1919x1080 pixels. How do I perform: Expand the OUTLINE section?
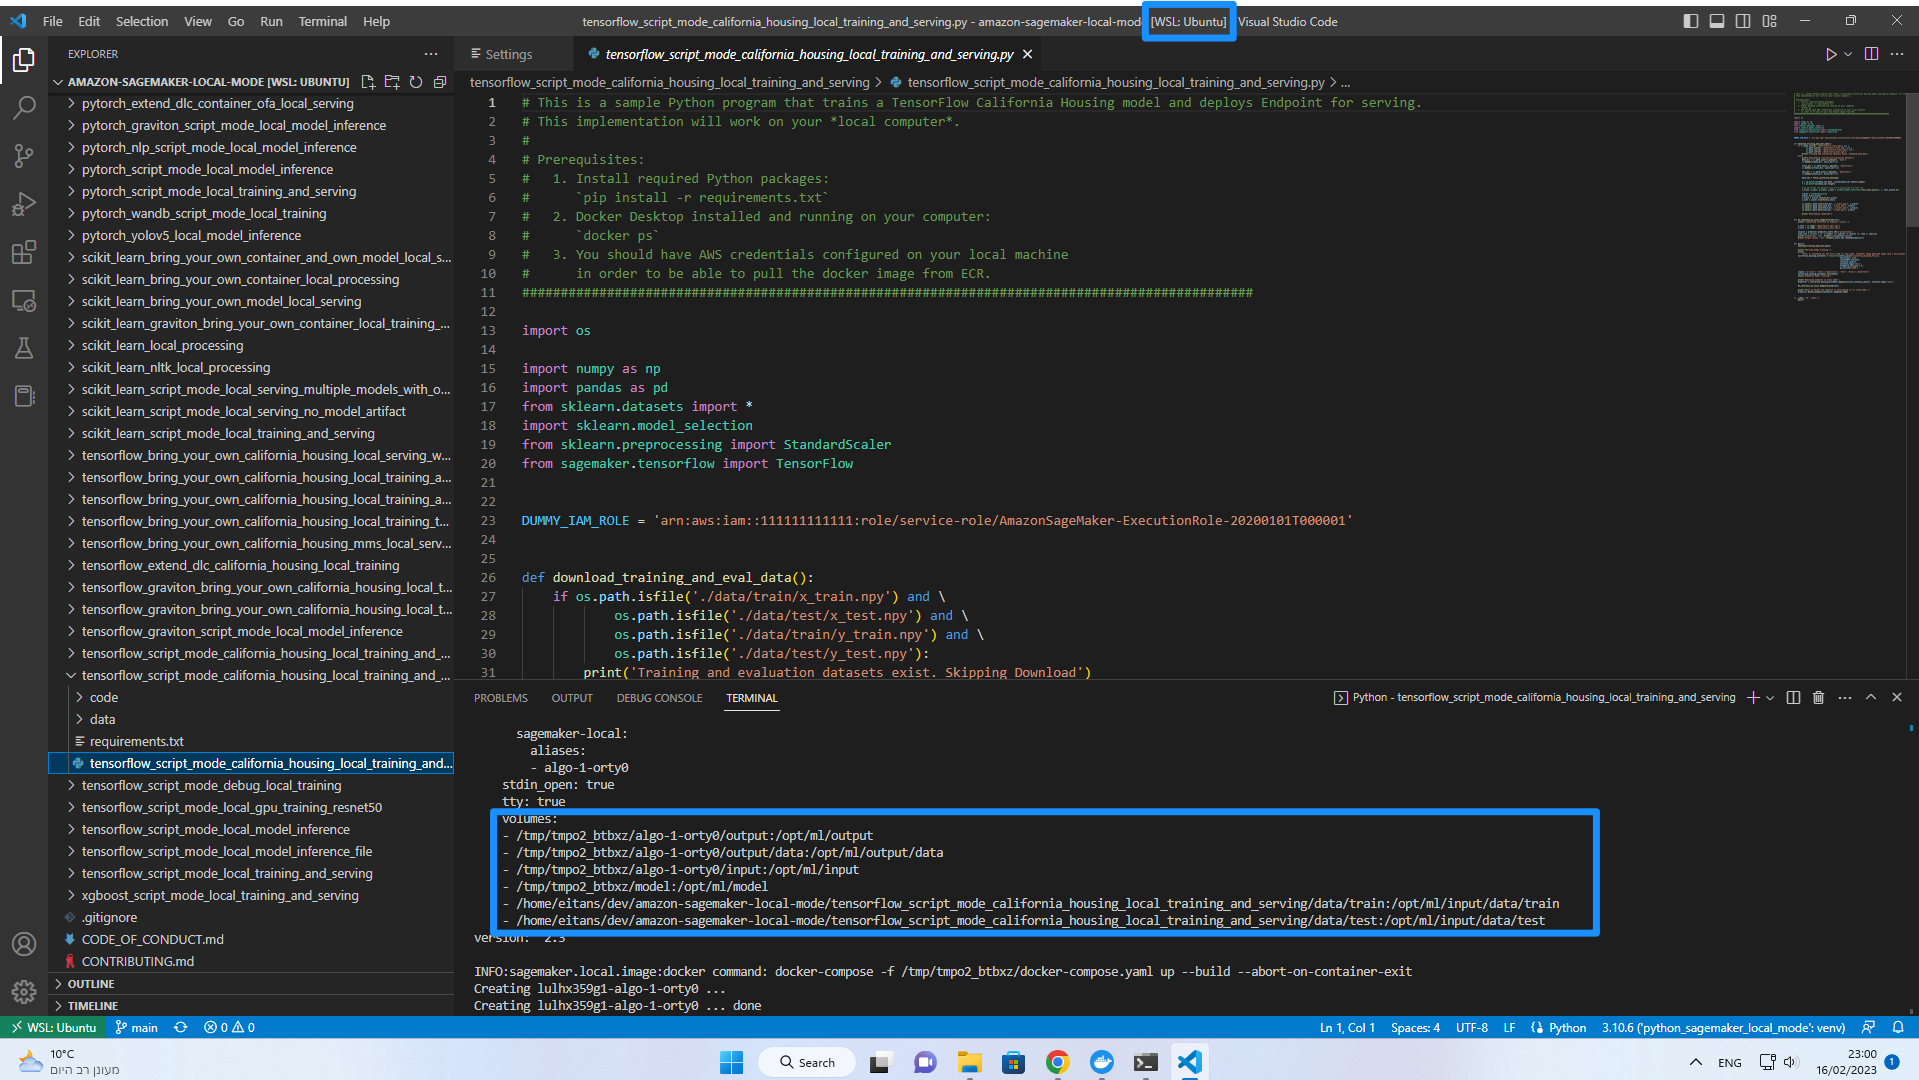251,984
